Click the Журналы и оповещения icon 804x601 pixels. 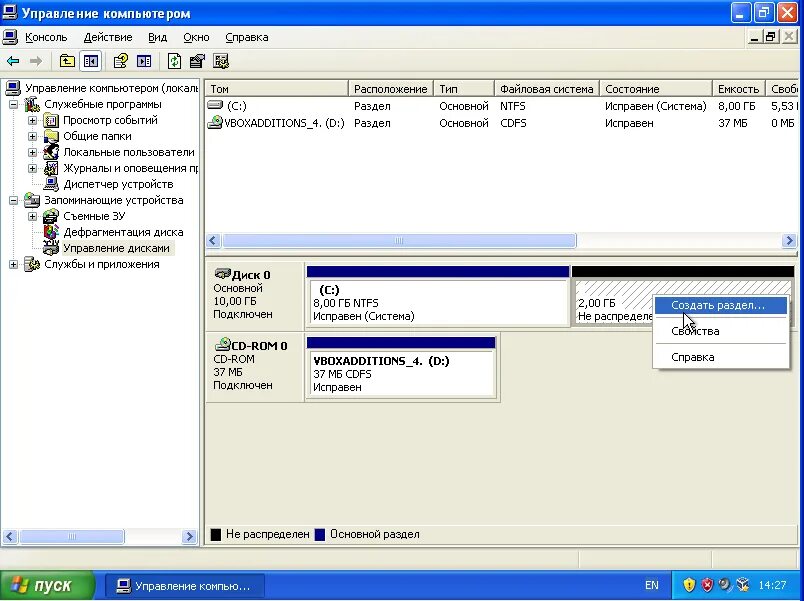[51, 168]
